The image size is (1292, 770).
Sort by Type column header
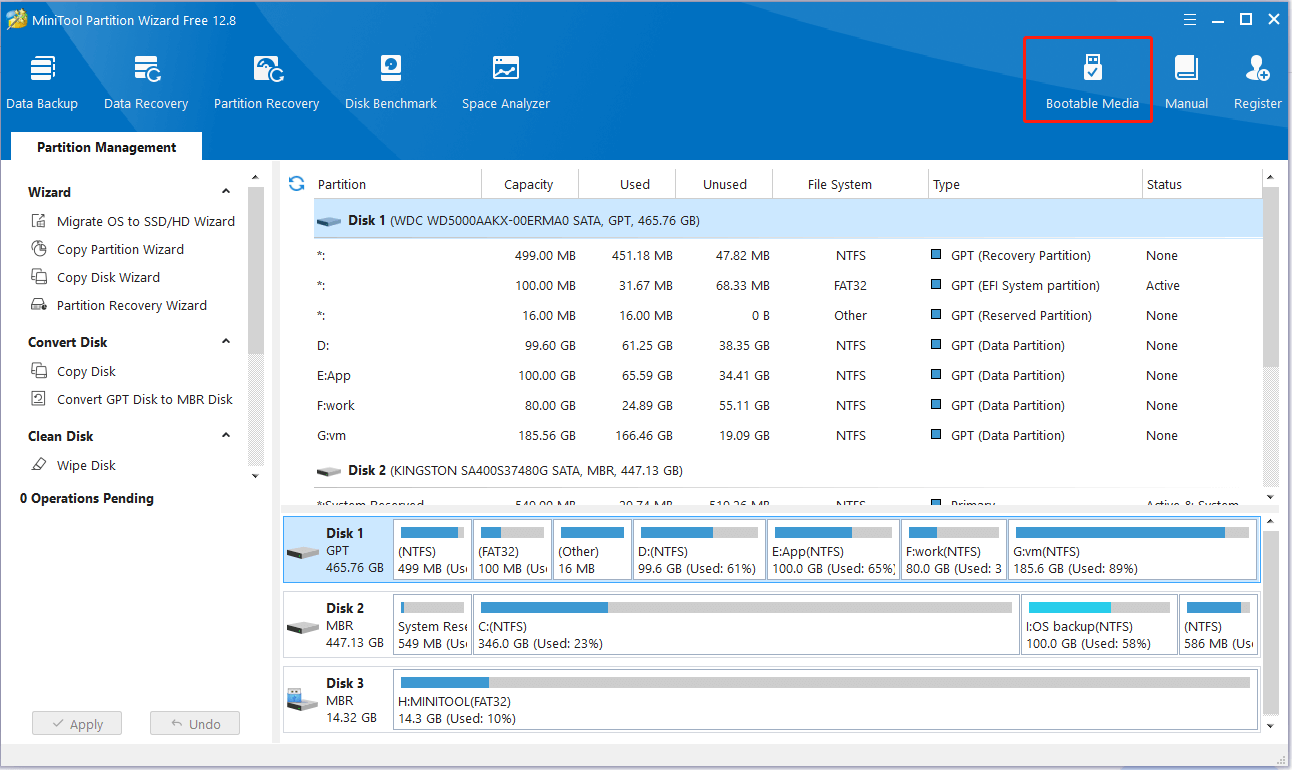coord(1035,184)
